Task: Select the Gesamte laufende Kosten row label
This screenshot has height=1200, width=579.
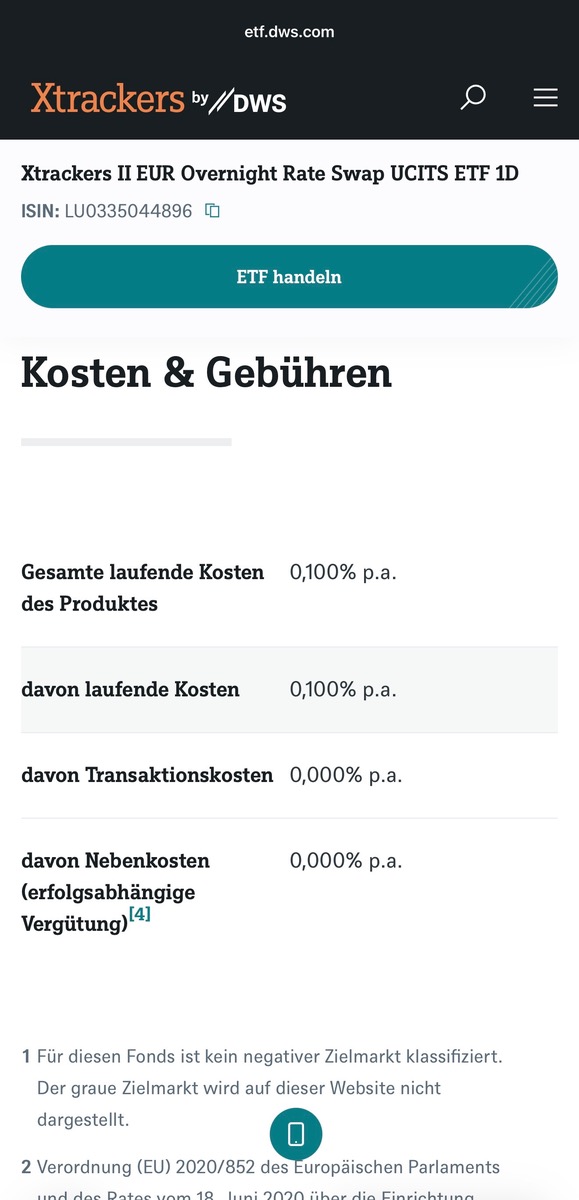Action: coord(143,588)
